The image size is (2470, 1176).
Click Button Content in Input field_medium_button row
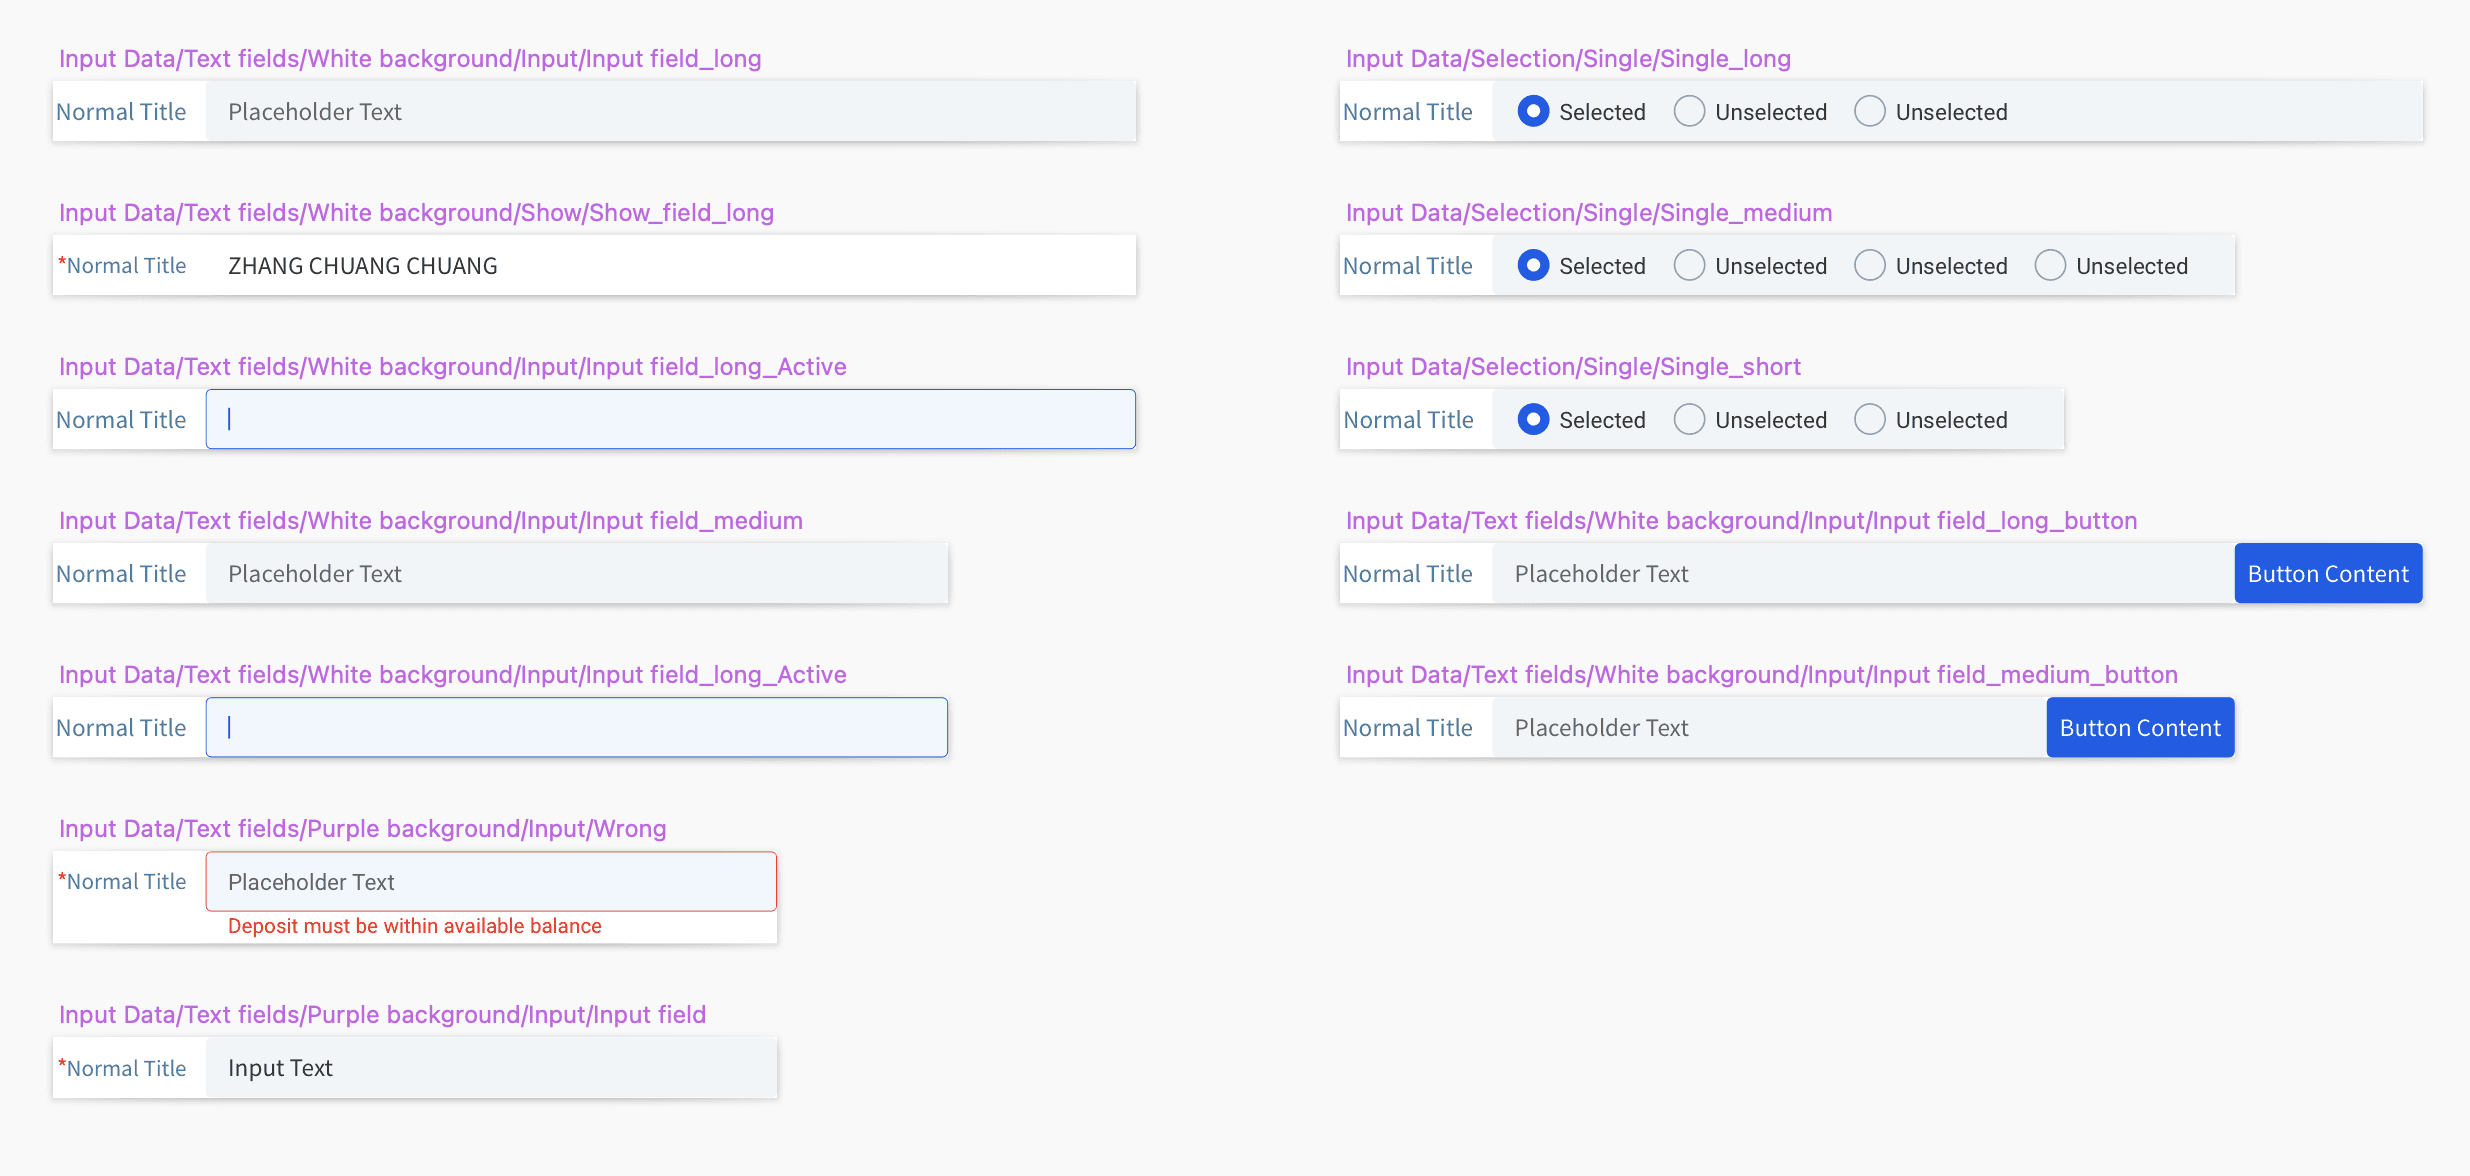tap(2140, 727)
